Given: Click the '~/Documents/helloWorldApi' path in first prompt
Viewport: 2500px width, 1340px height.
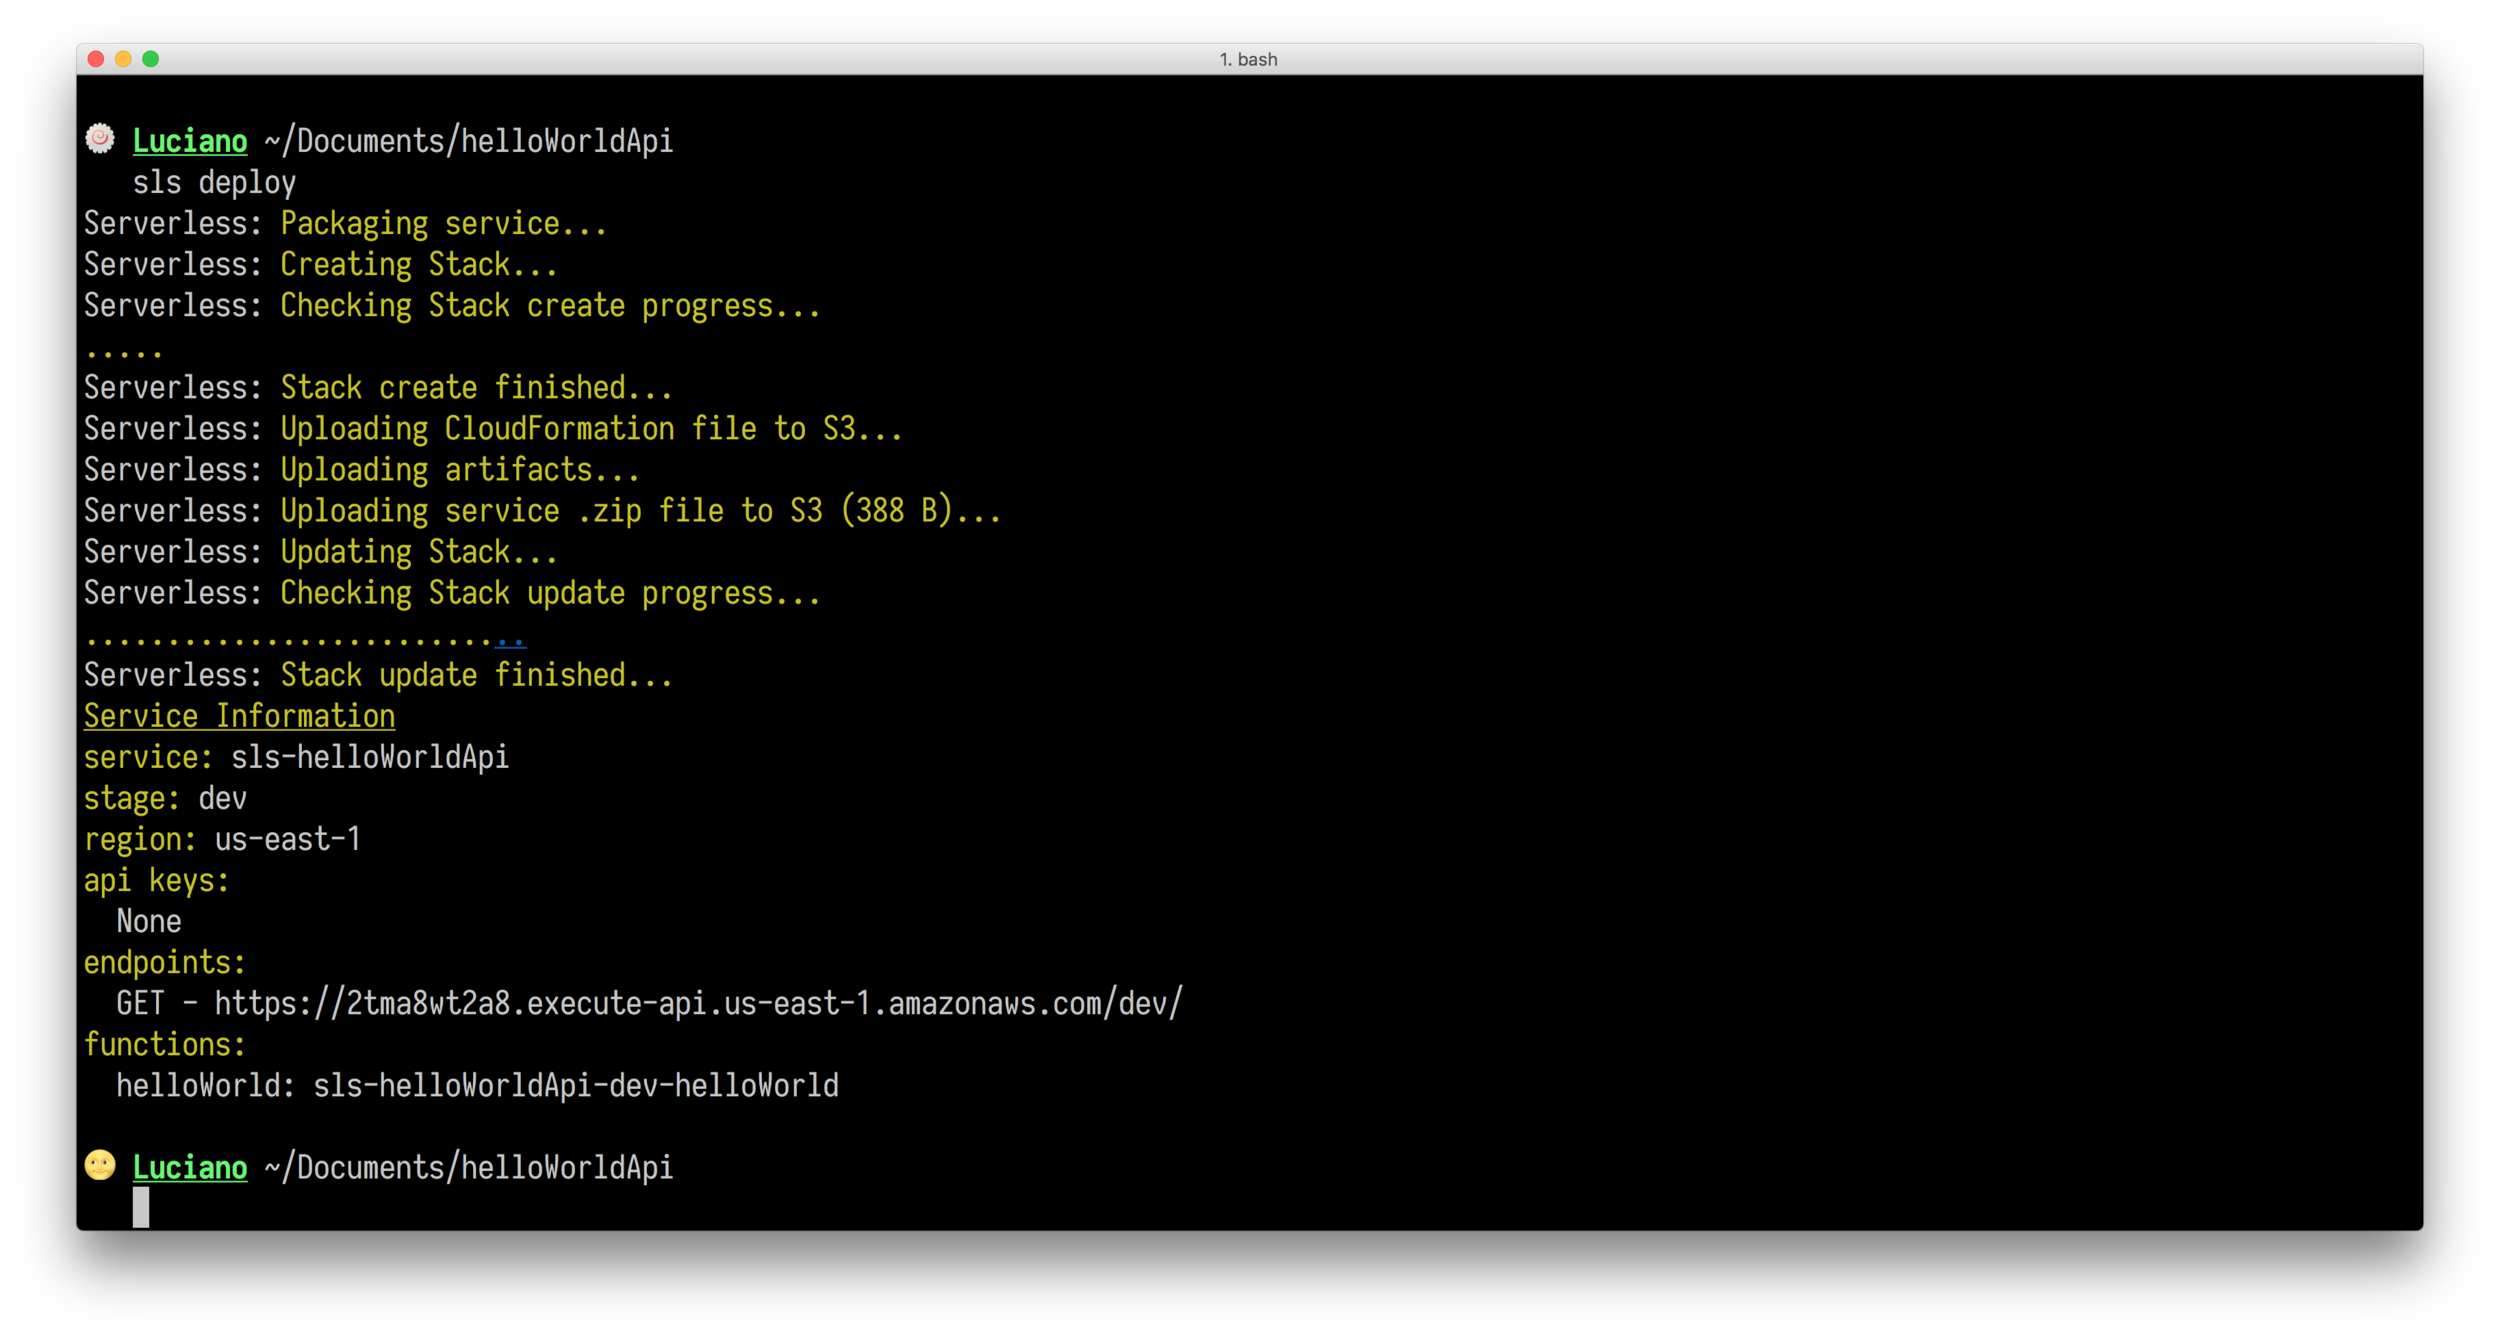Looking at the screenshot, I should tap(468, 141).
